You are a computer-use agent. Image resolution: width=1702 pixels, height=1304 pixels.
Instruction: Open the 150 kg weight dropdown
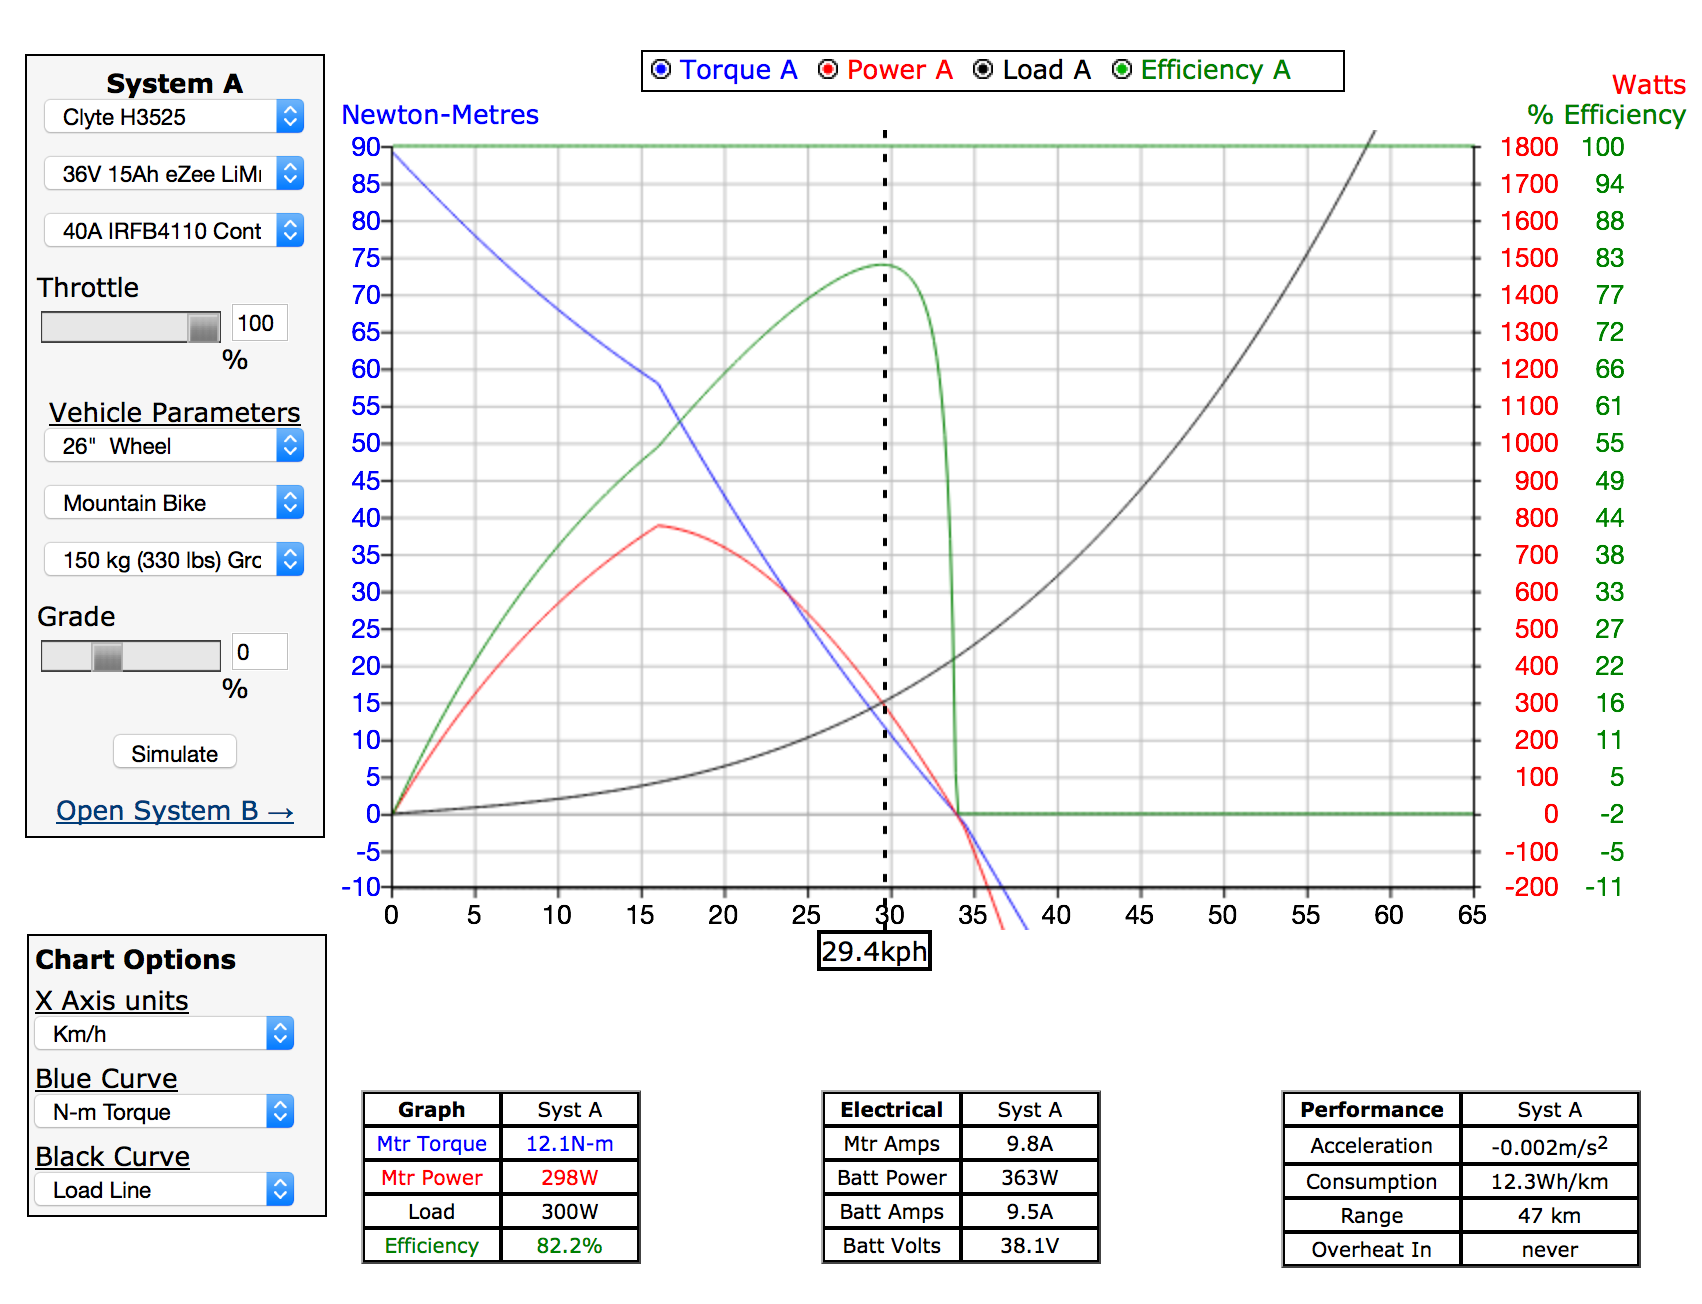(174, 560)
